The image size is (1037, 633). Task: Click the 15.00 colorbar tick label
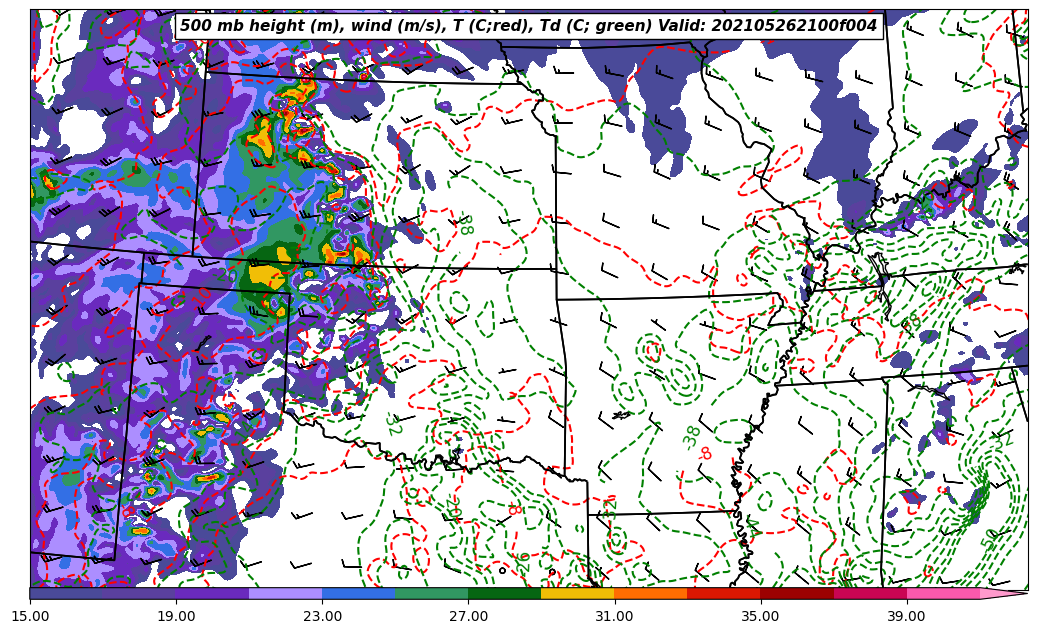click(x=30, y=616)
